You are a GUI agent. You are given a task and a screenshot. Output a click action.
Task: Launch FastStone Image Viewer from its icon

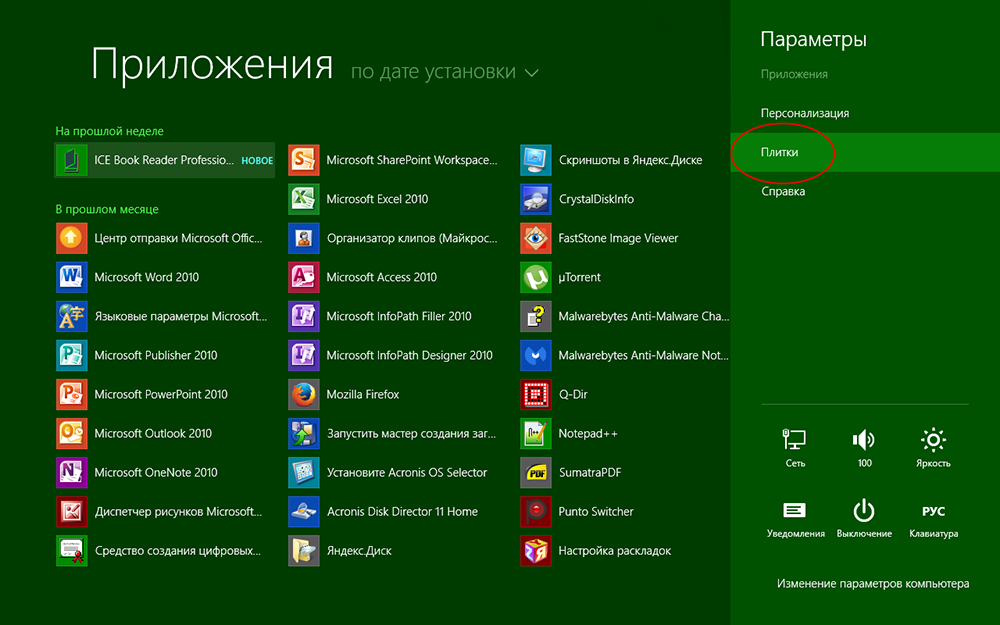[x=536, y=239]
